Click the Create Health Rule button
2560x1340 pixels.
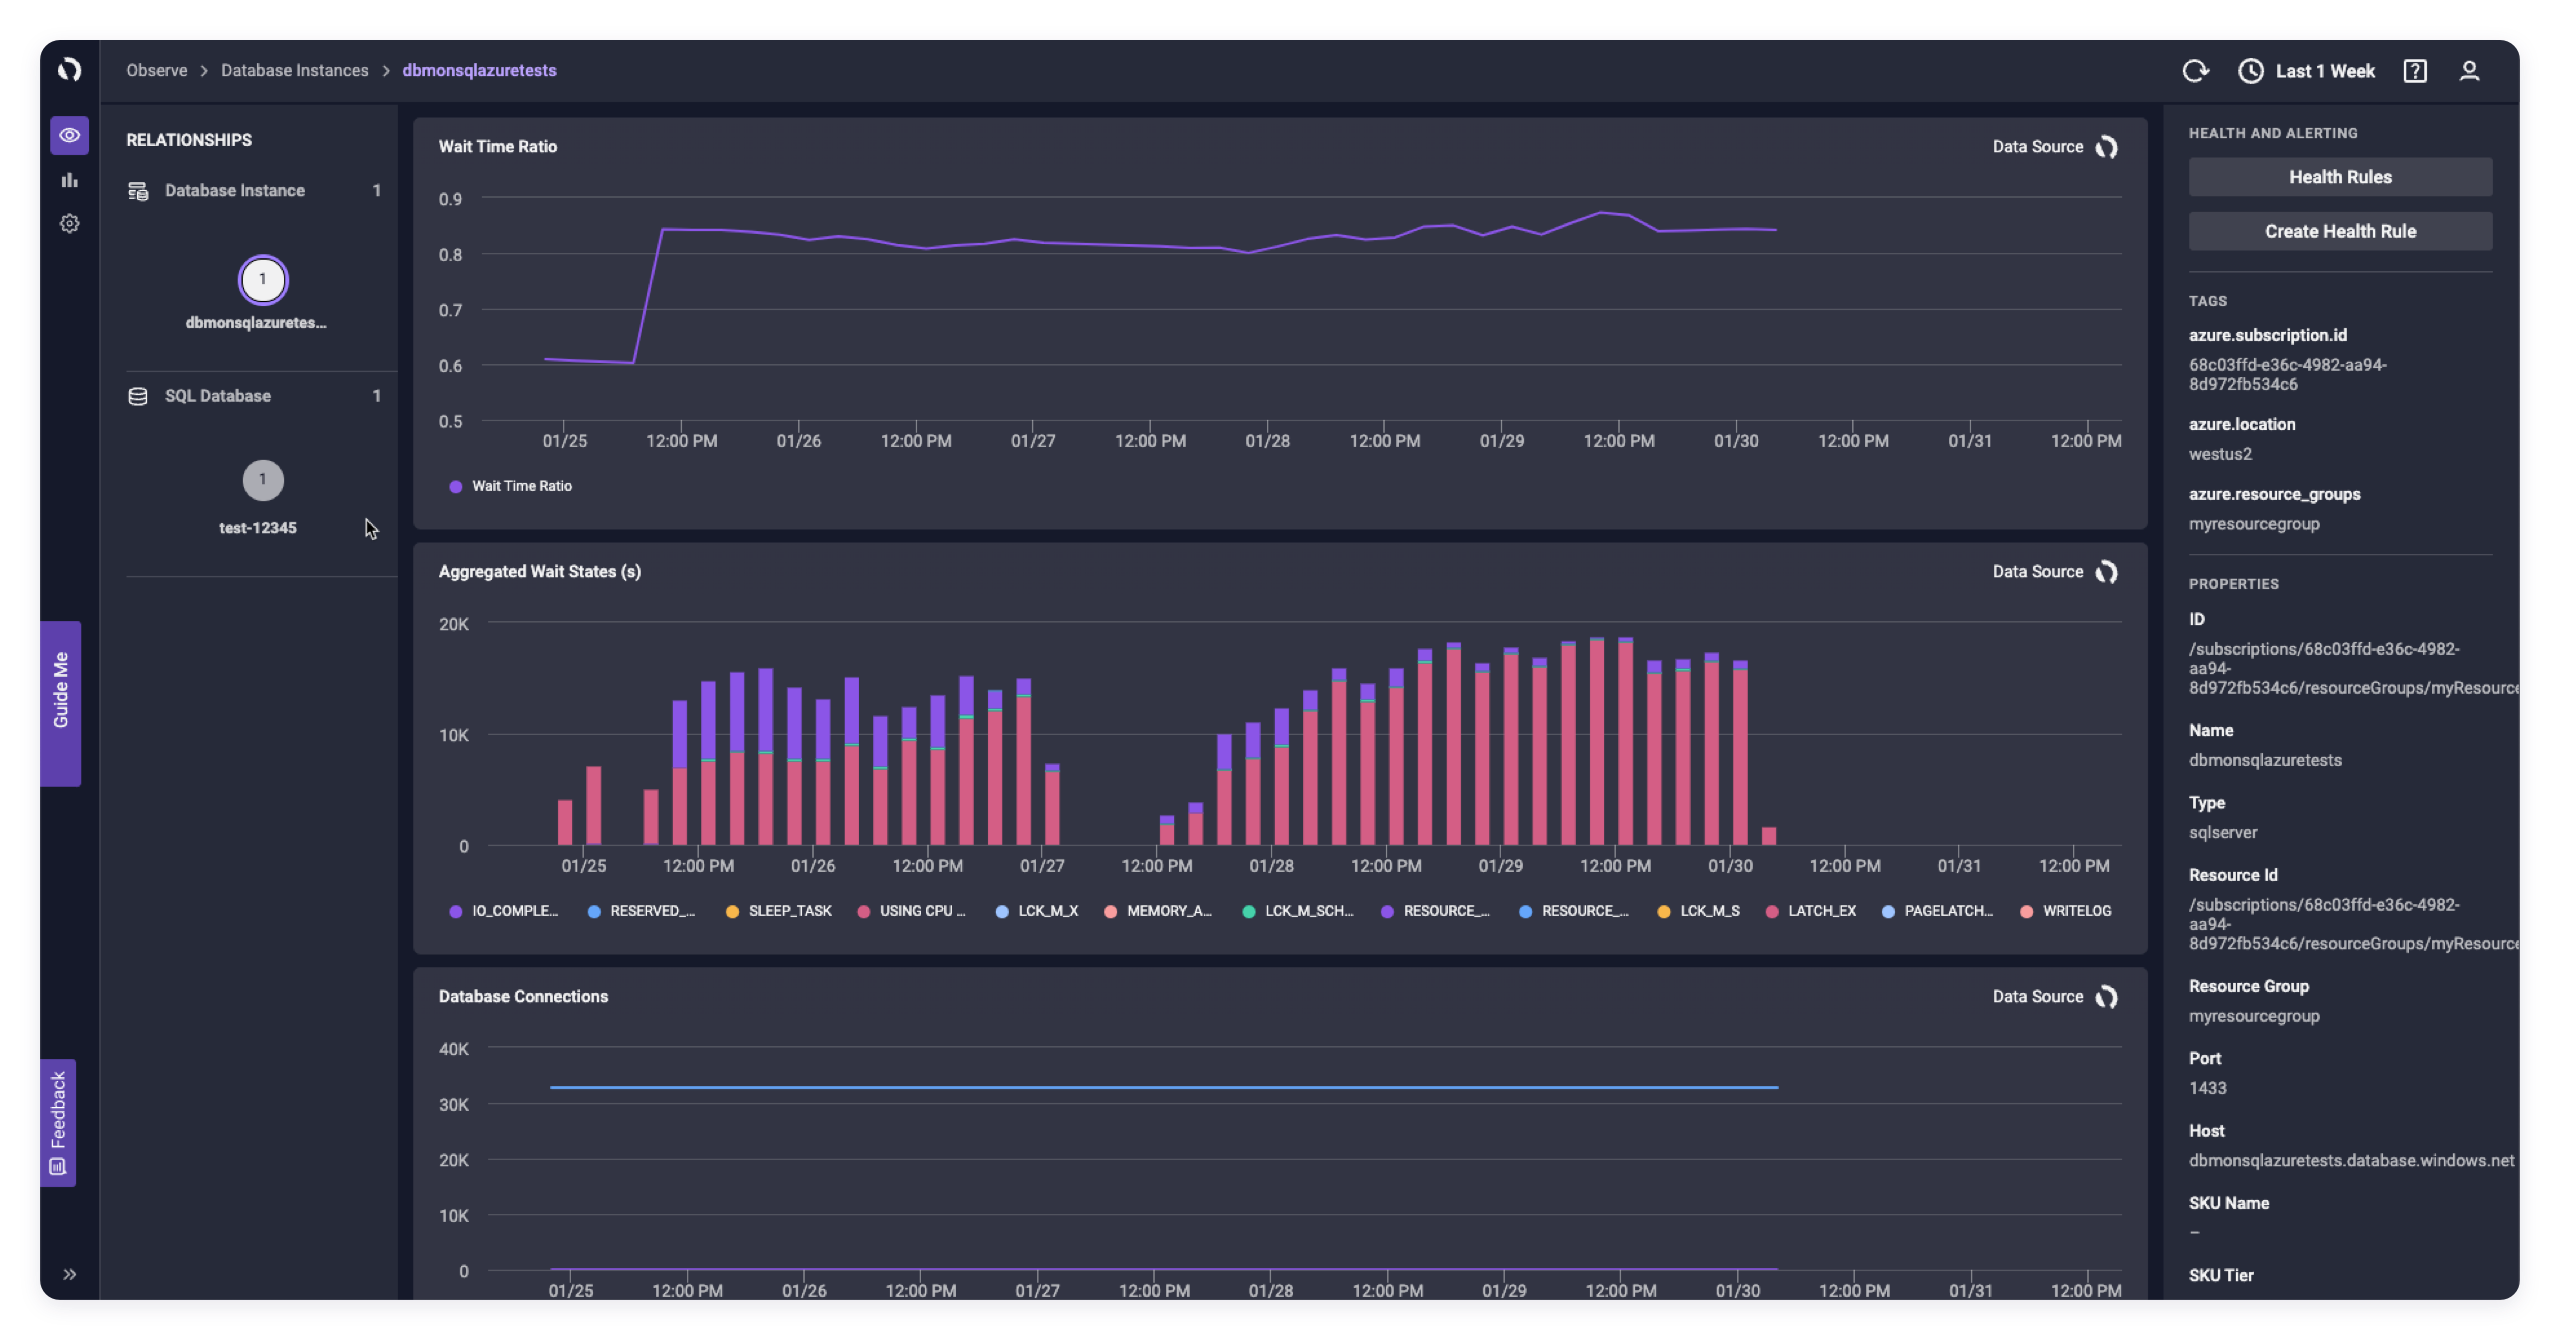(x=2340, y=230)
